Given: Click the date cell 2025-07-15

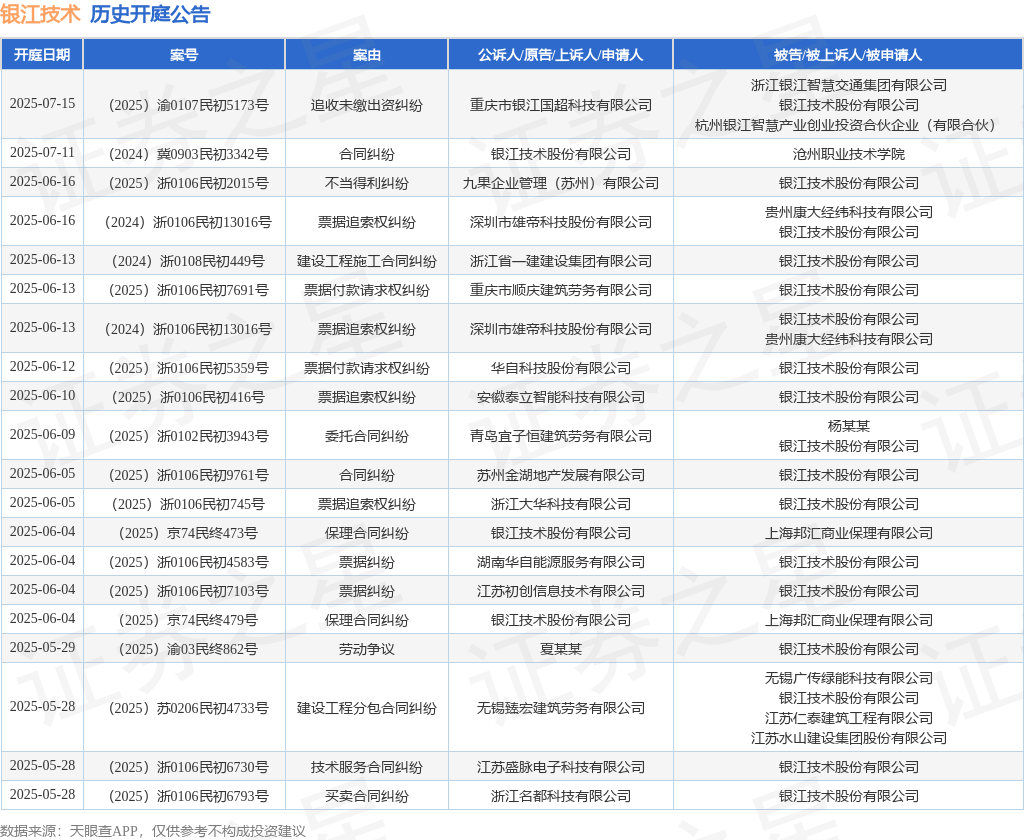Looking at the screenshot, I should 42,104.
